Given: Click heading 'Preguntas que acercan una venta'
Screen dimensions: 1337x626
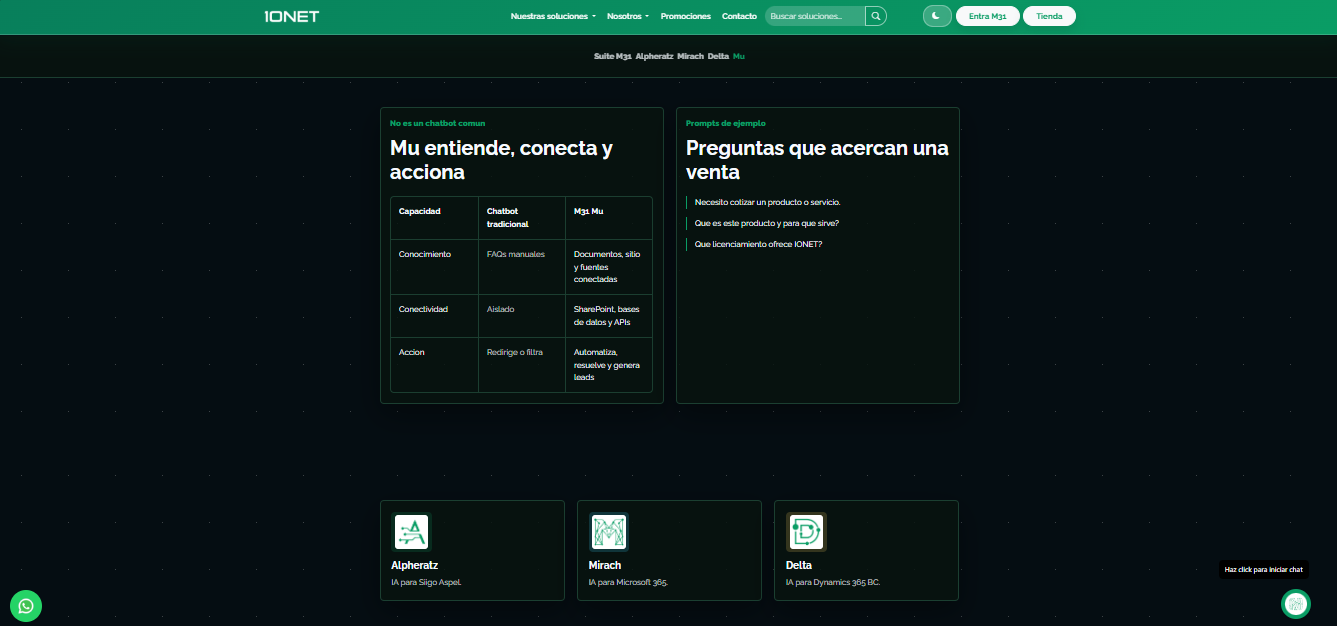Looking at the screenshot, I should pos(817,160).
